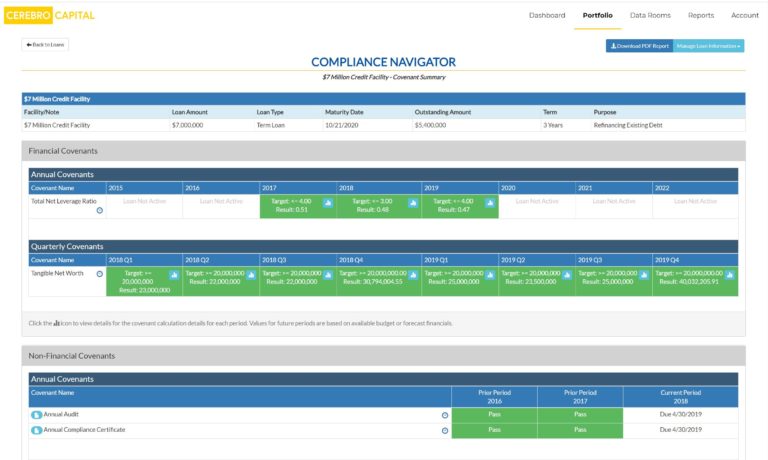Click the $5,400,000 outstanding amount value

430,125
